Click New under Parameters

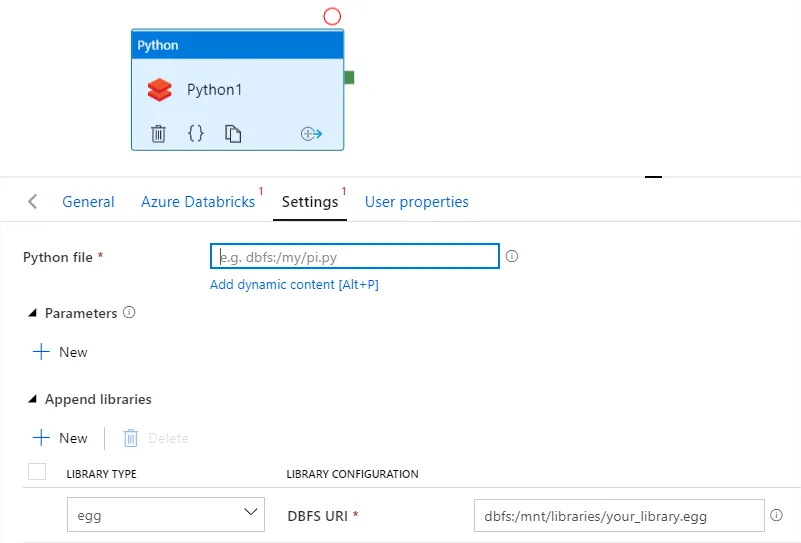73,352
